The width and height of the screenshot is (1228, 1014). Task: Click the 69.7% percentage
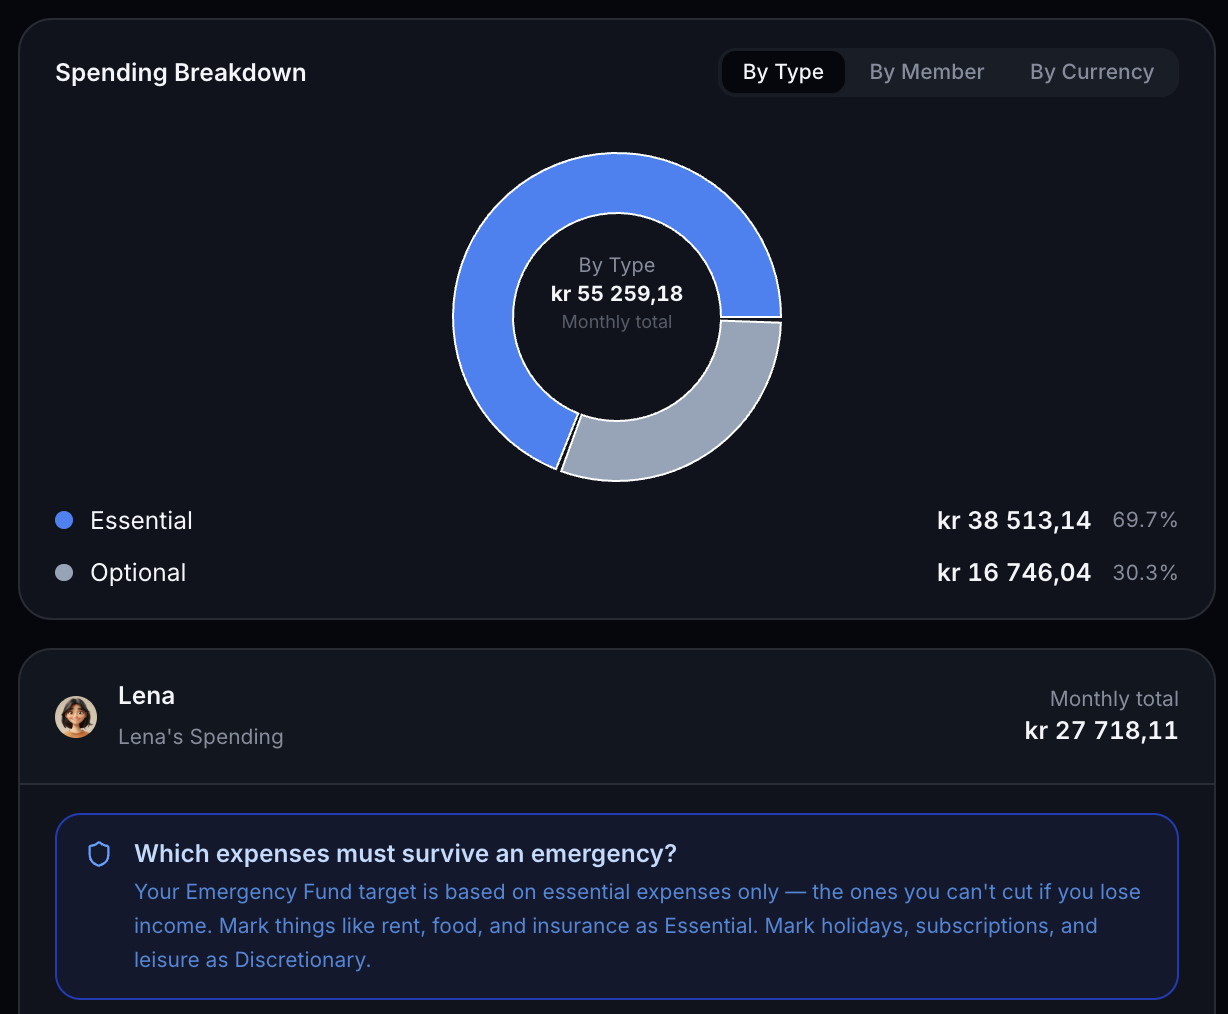[x=1145, y=520]
